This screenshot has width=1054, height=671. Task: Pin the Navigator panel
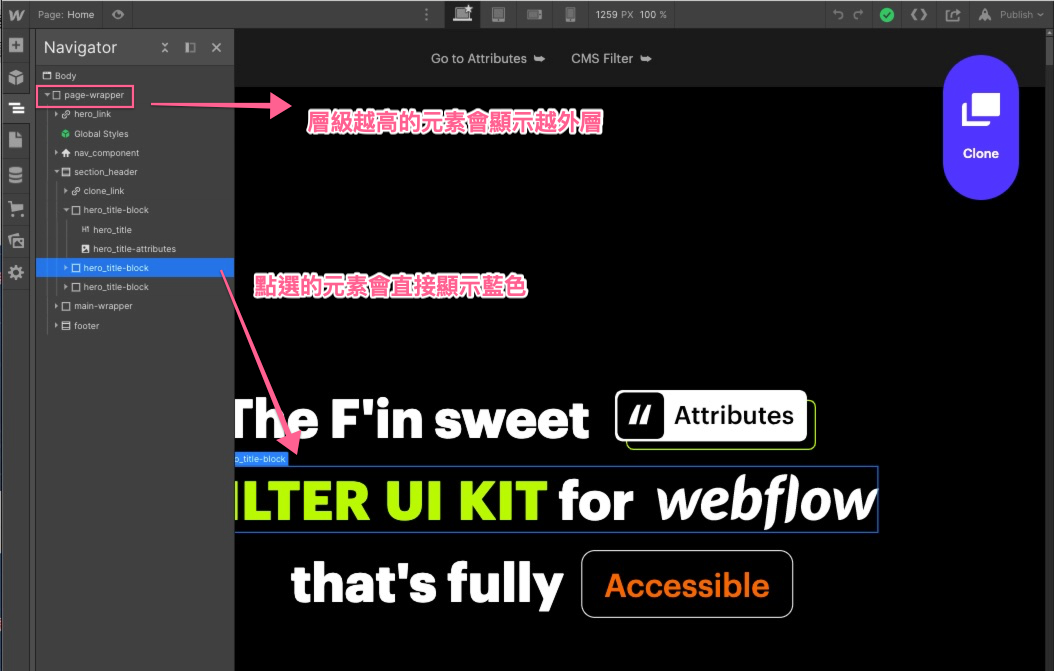190,48
